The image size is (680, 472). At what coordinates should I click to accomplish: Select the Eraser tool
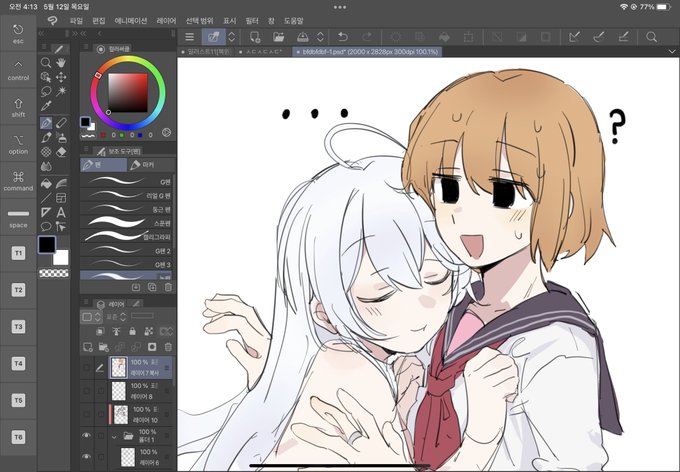[61, 152]
